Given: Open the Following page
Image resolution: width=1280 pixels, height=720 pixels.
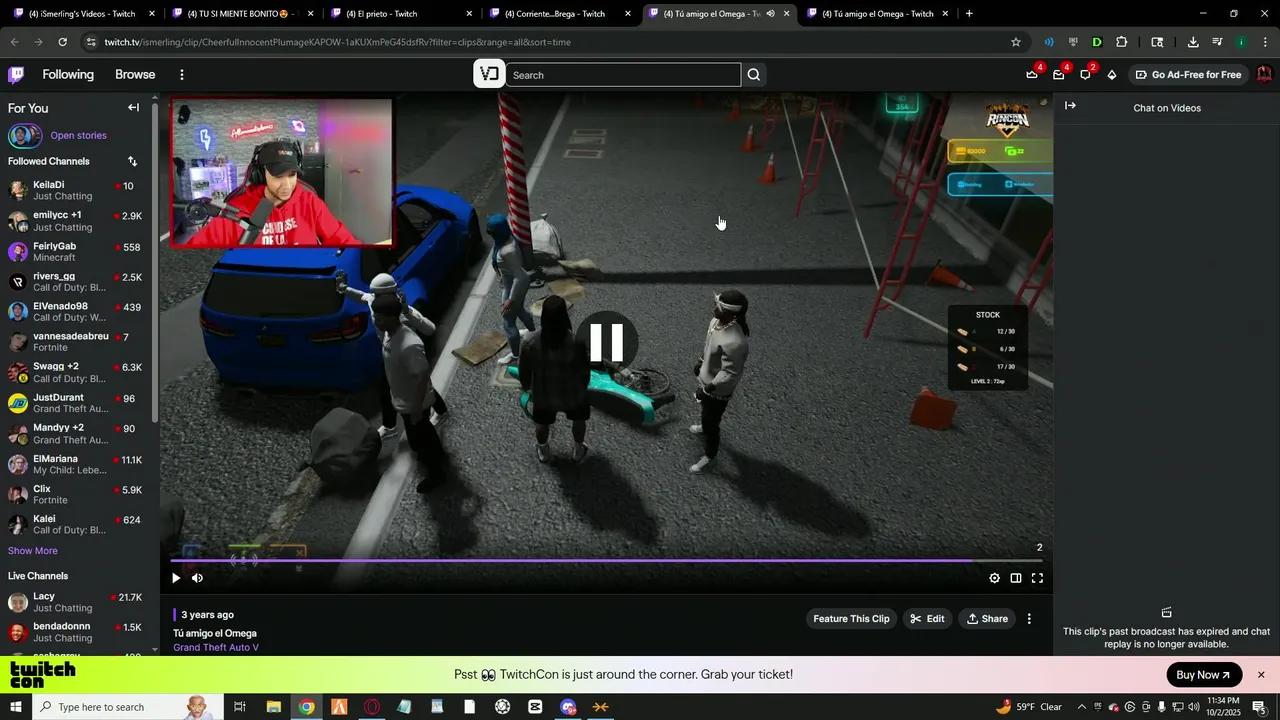Looking at the screenshot, I should click(68, 75).
